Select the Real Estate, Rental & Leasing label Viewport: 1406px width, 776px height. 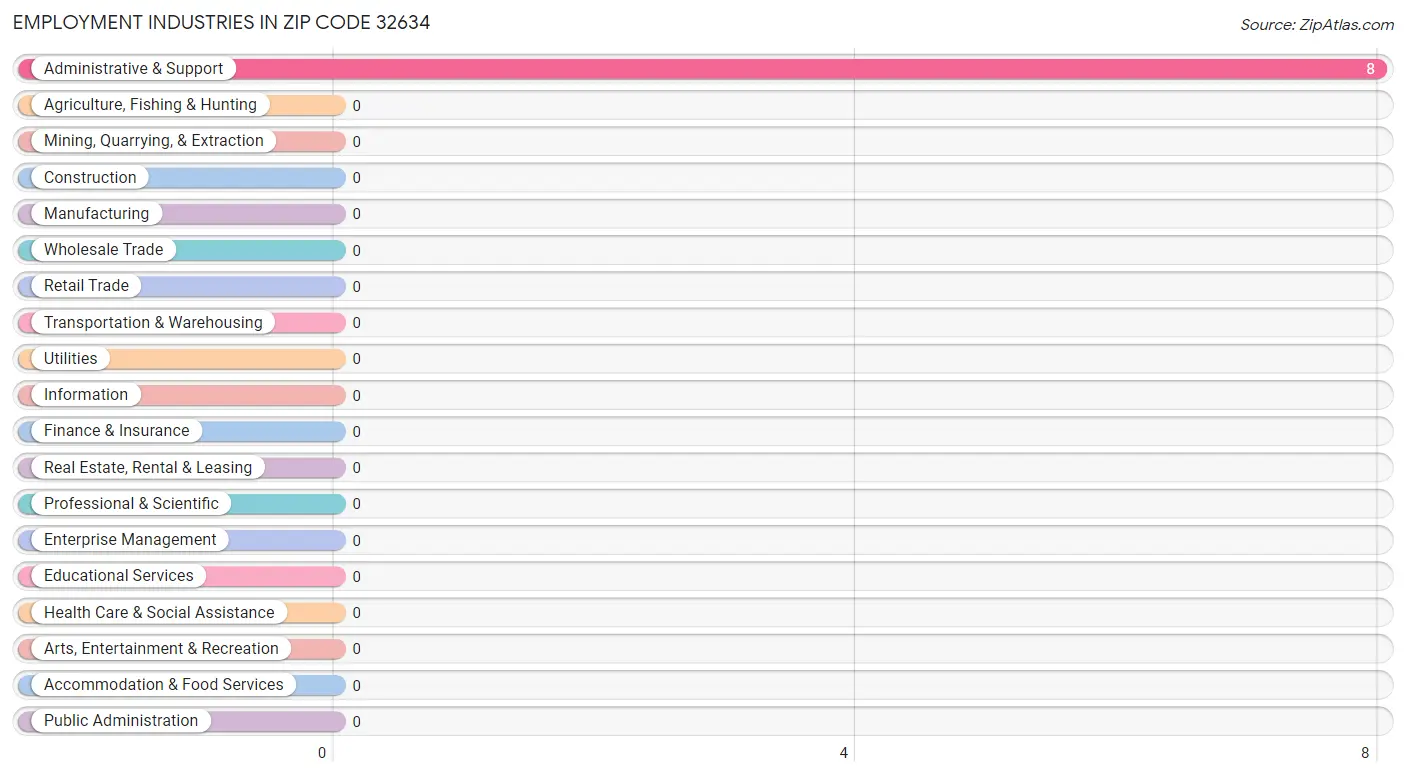pyautogui.click(x=148, y=467)
